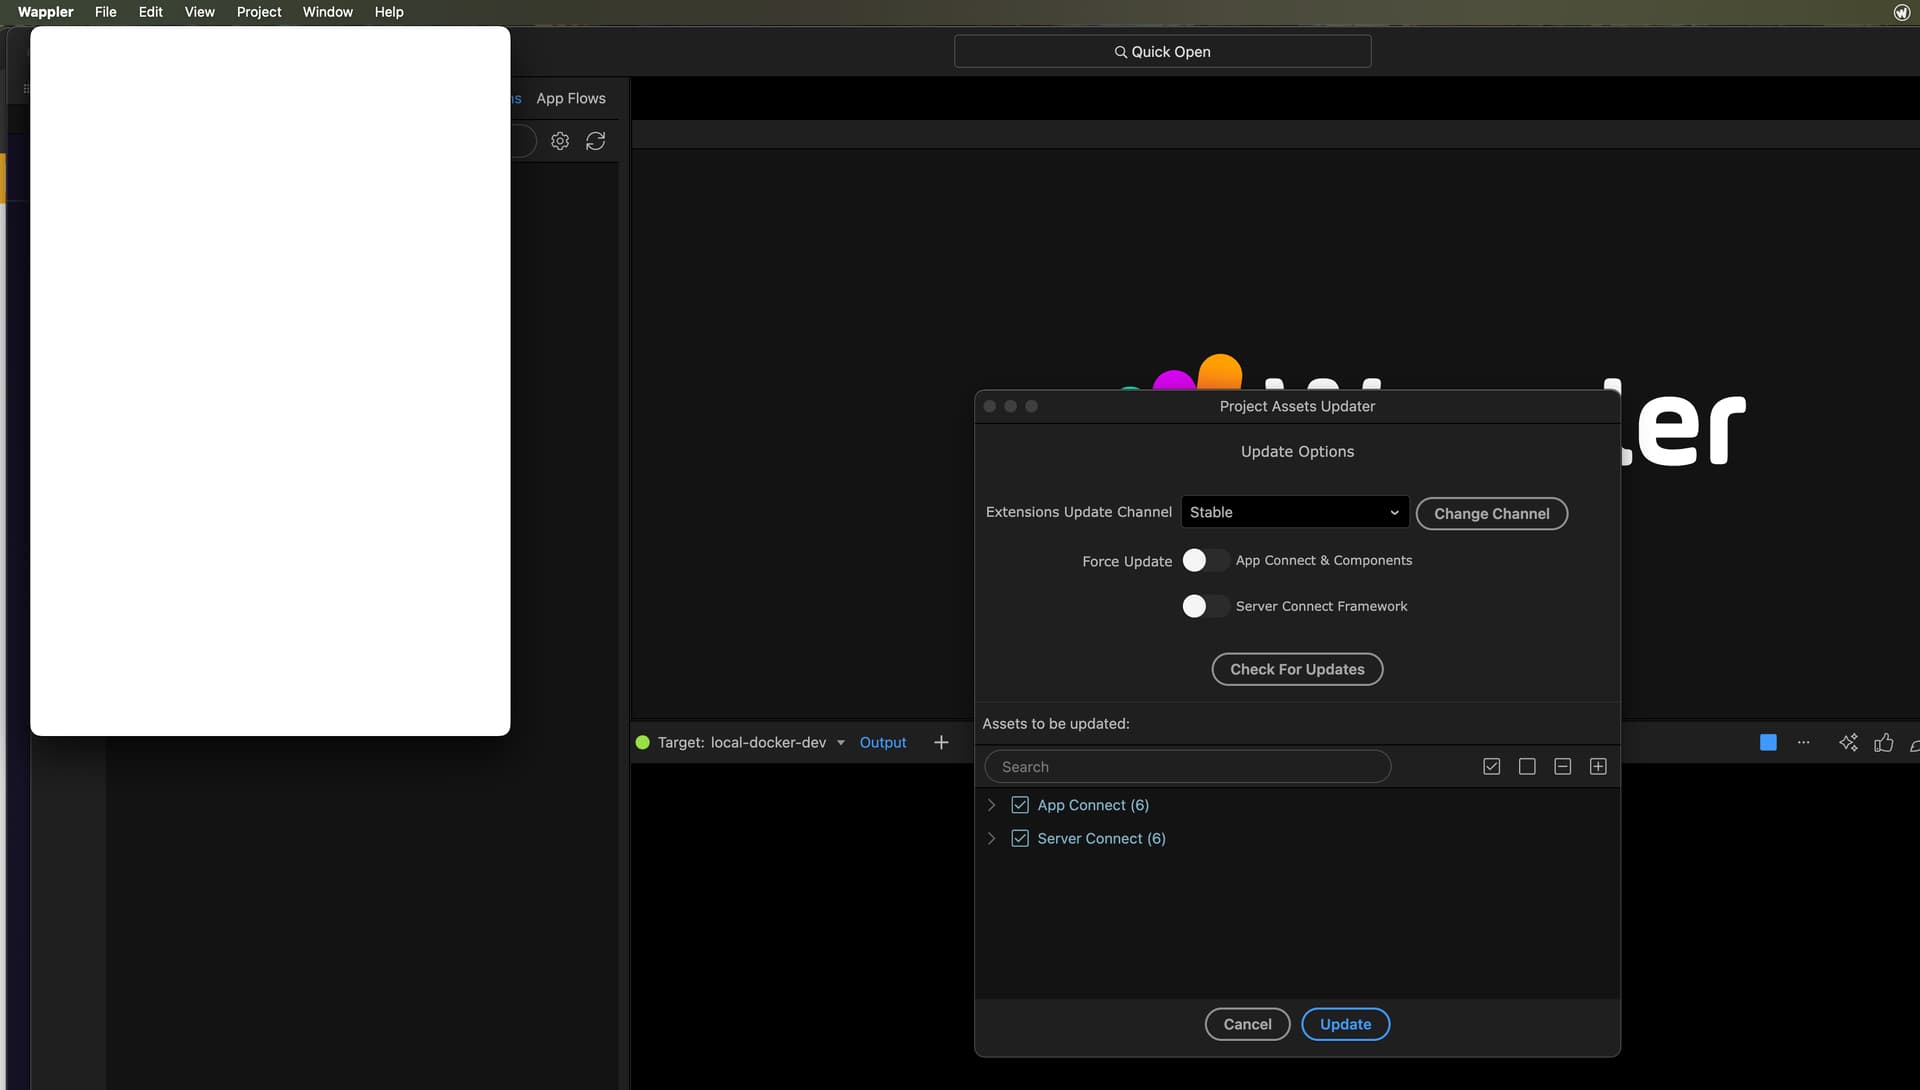Click the select-all checkmark icon in the assets toolbar
This screenshot has height=1090, width=1920.
point(1492,766)
